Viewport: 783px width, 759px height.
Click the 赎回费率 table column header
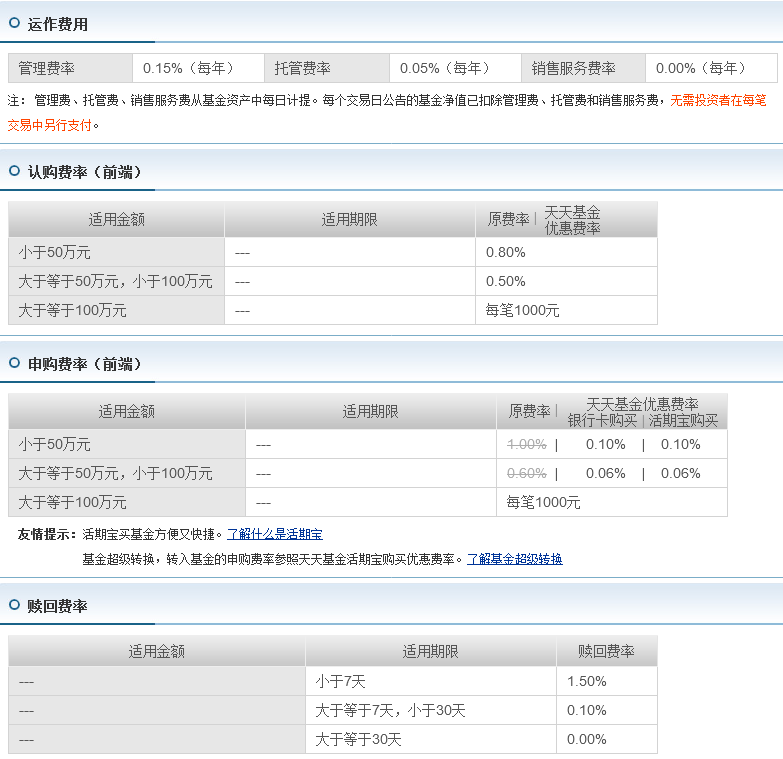[x=607, y=651]
